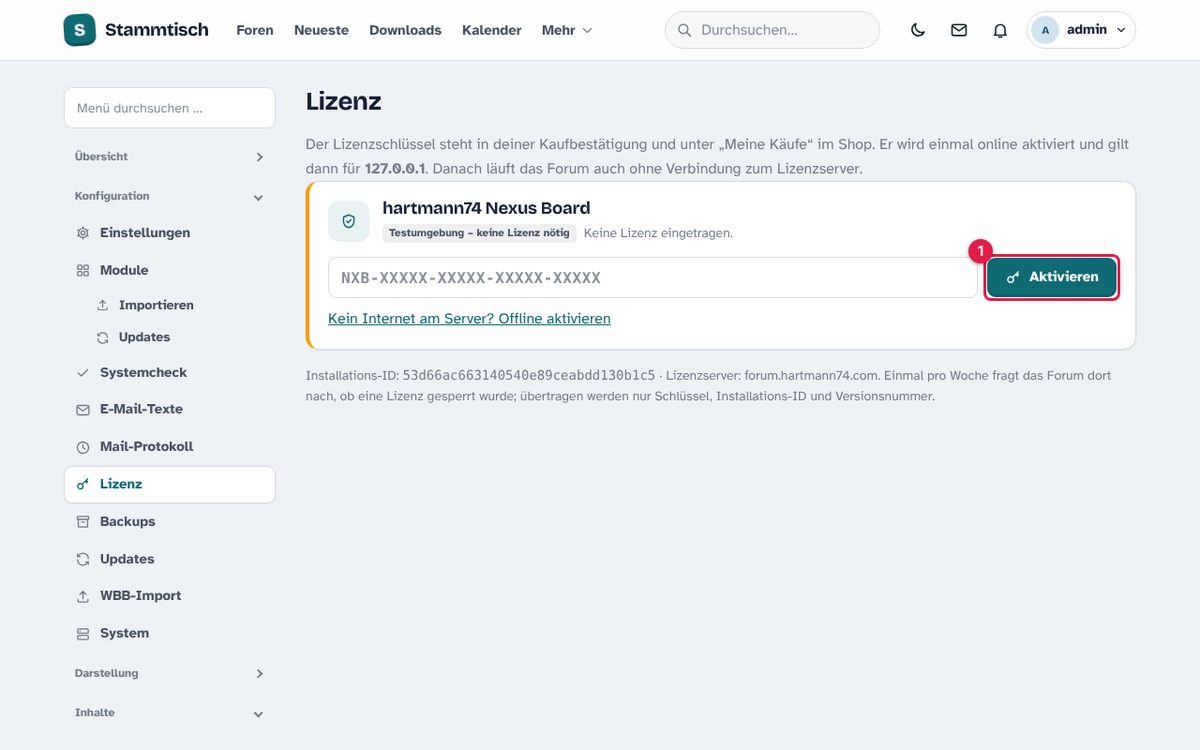Click the 'Testumgebung – keine Lizenz nötig' badge
This screenshot has height=750, width=1200.
pos(479,233)
